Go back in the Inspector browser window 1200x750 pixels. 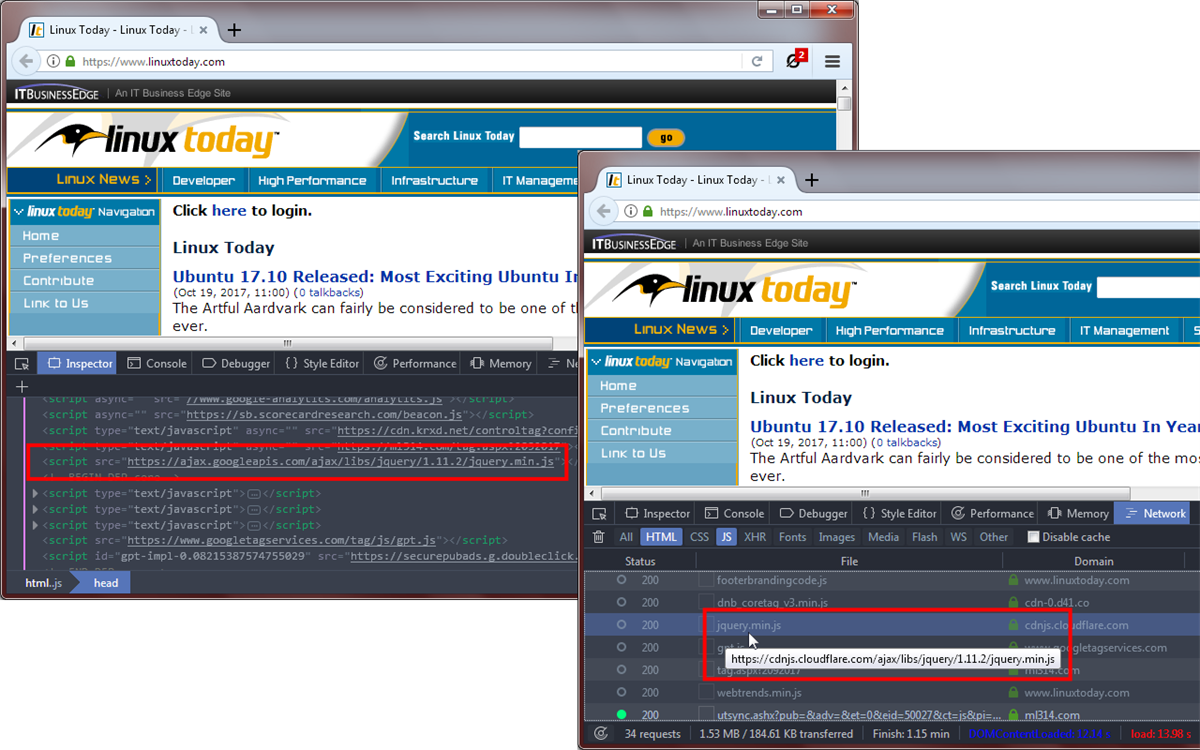point(27,61)
